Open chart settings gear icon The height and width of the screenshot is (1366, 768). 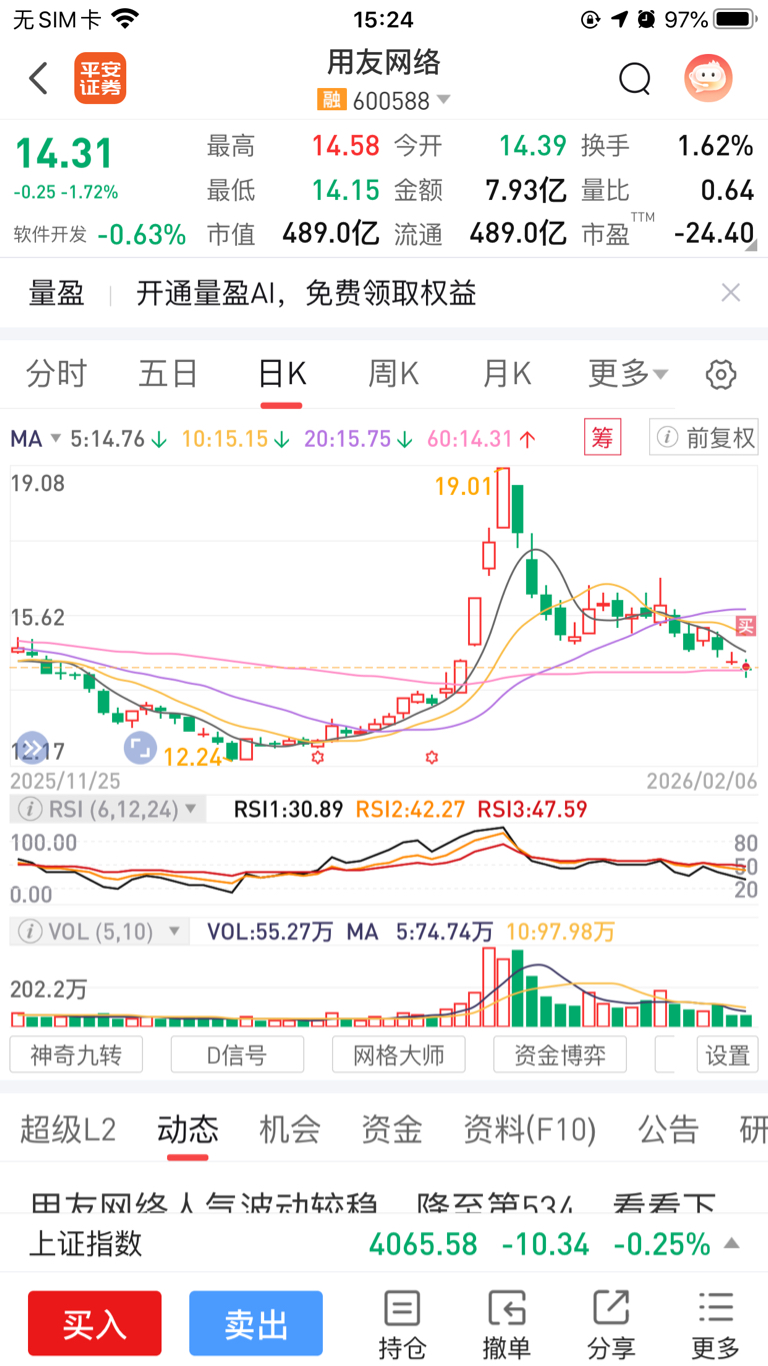[721, 375]
